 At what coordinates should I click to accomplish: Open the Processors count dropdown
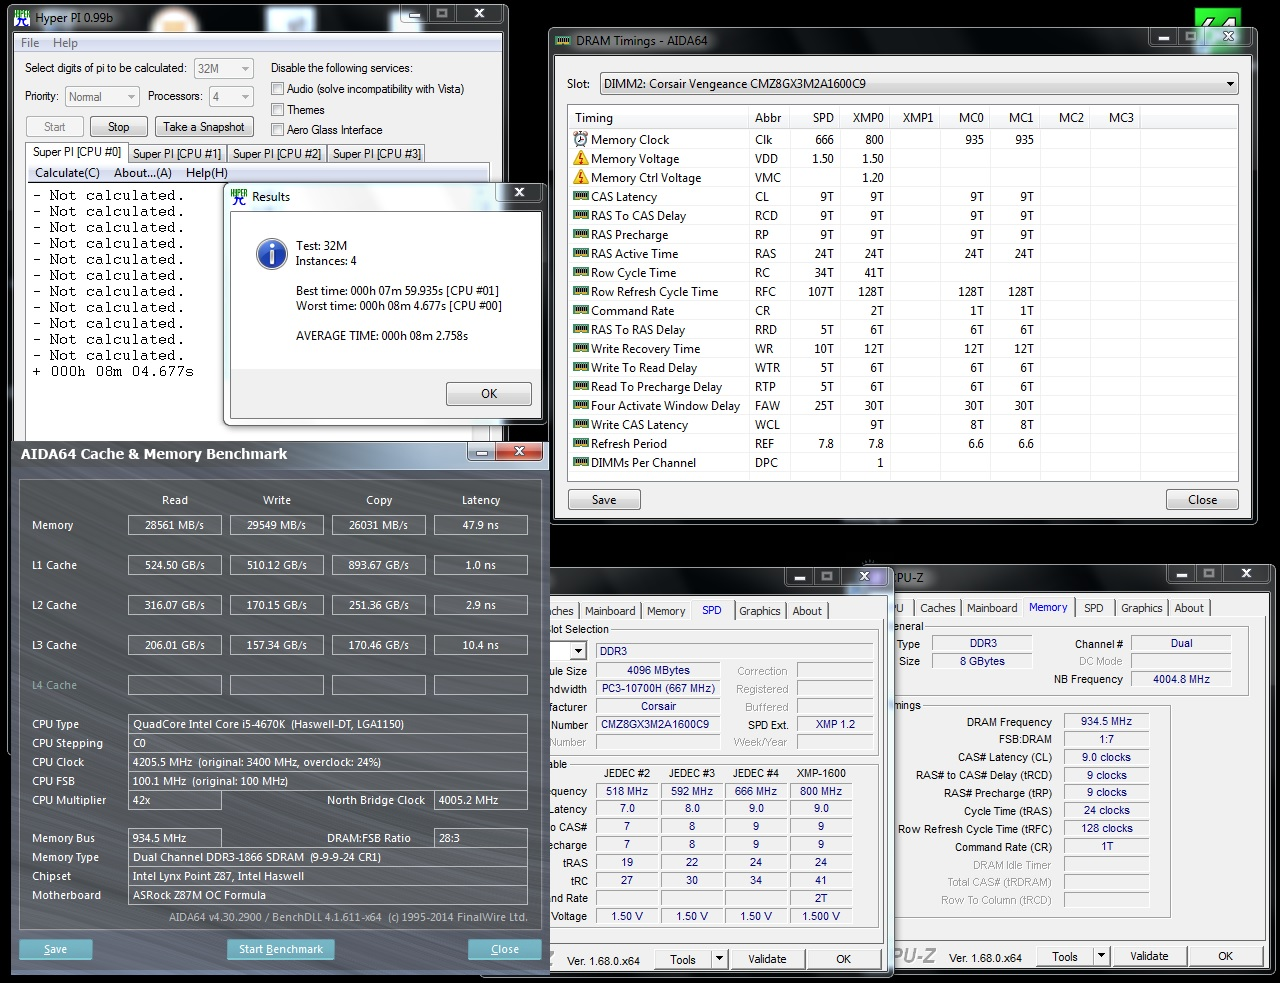pos(230,96)
